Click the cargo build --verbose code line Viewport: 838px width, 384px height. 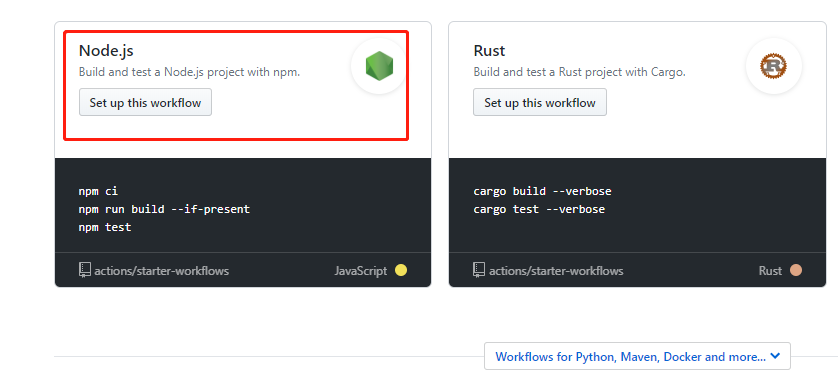tap(542, 191)
